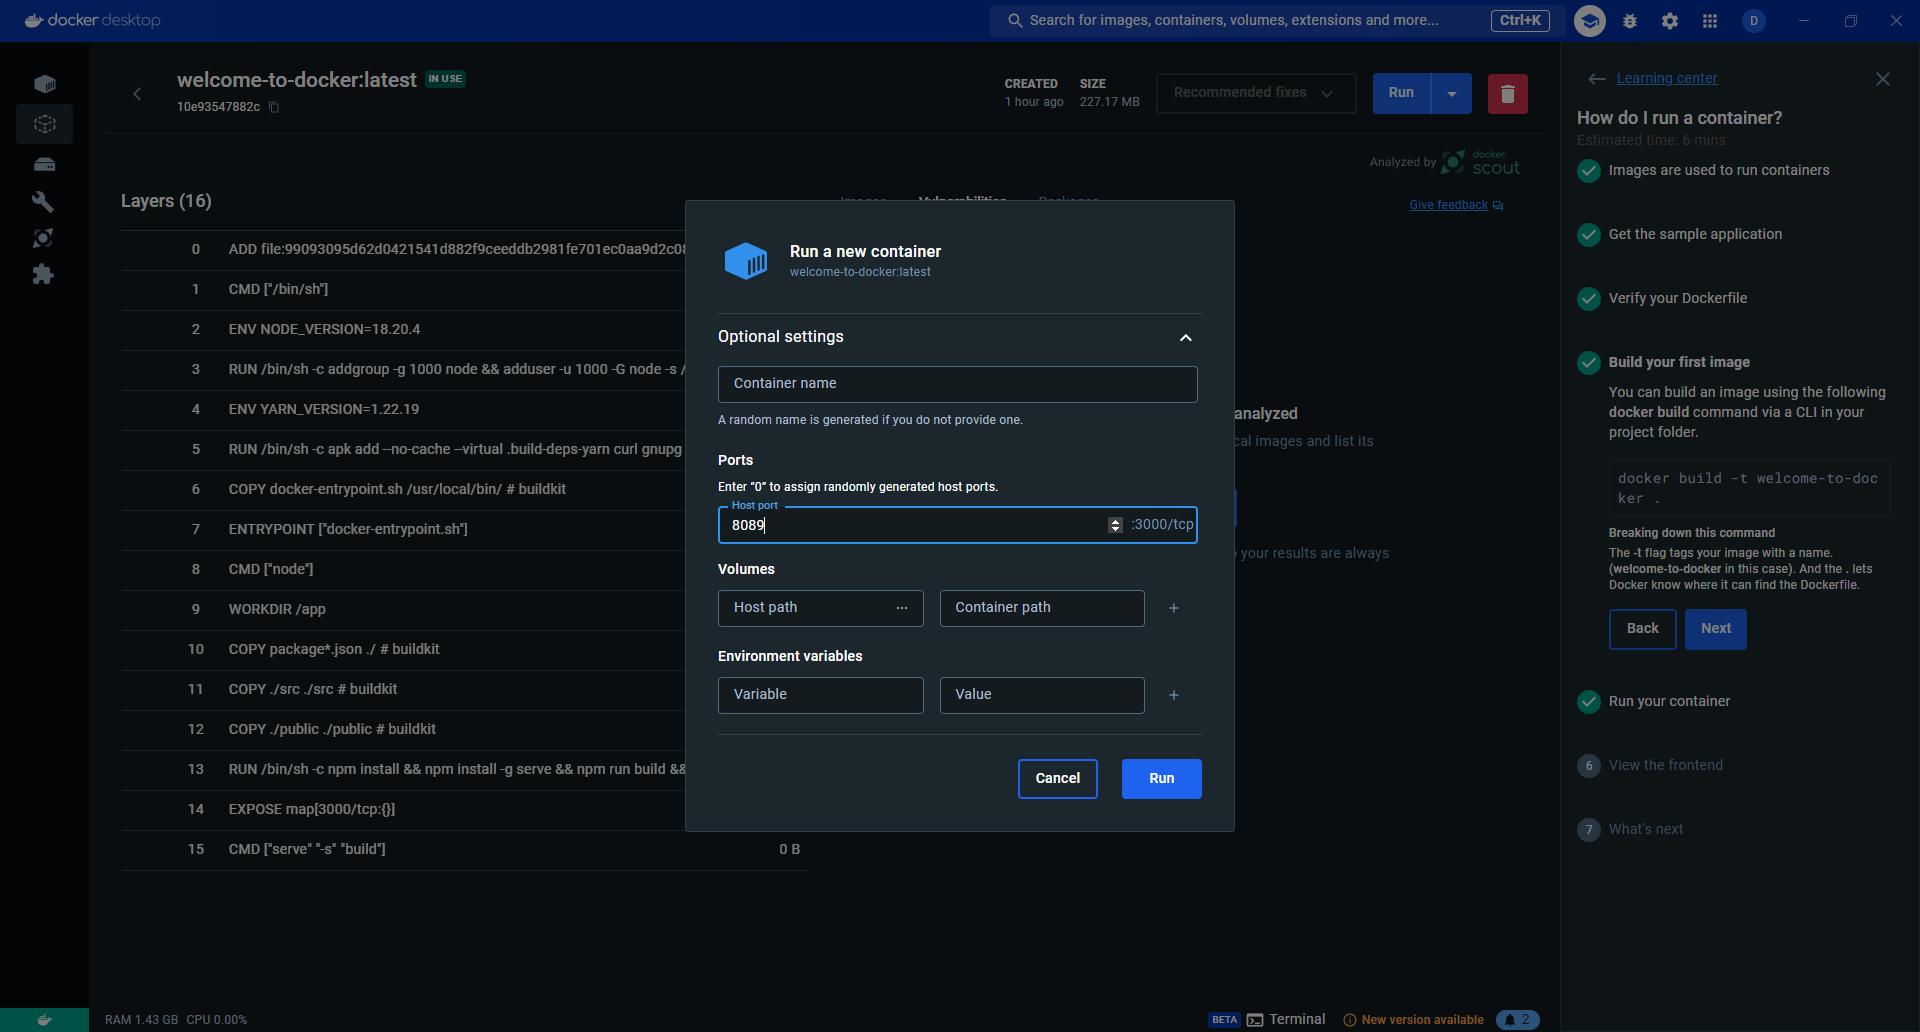The height and width of the screenshot is (1032, 1920).
Task: Open notifications bell in status bar
Action: click(x=1518, y=1020)
